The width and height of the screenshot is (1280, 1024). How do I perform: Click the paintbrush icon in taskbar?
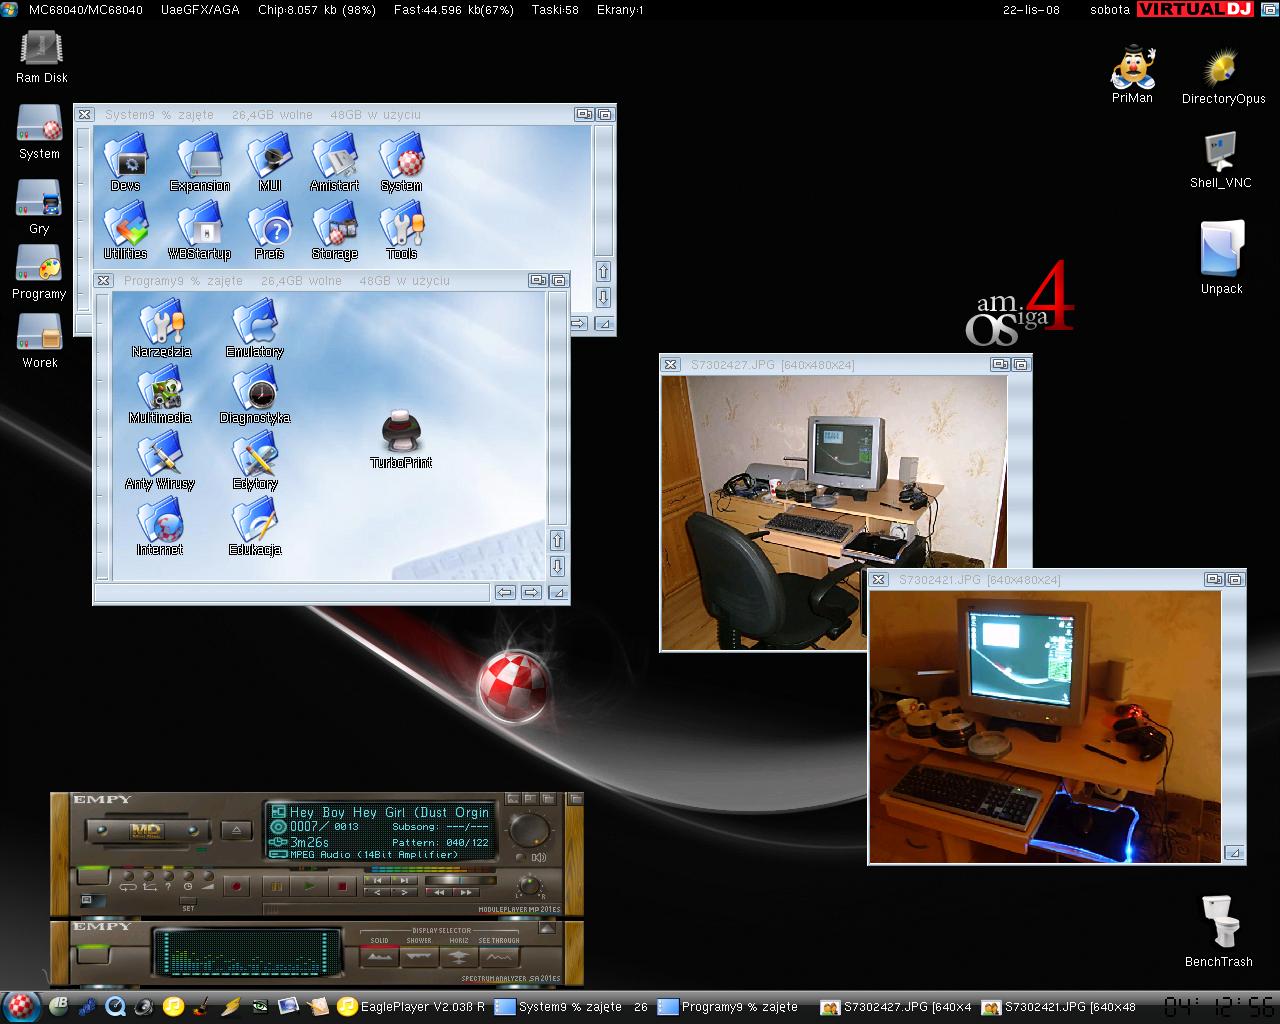[x=201, y=1007]
